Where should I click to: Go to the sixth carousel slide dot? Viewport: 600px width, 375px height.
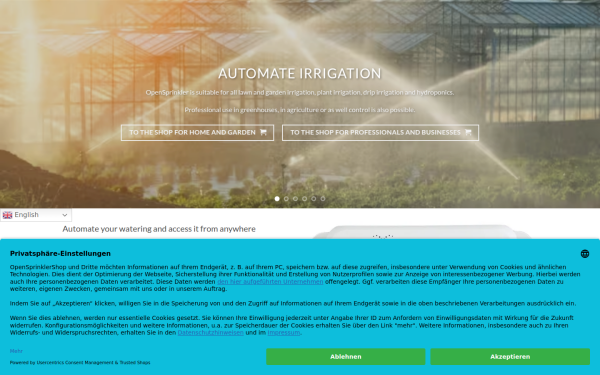(x=323, y=199)
